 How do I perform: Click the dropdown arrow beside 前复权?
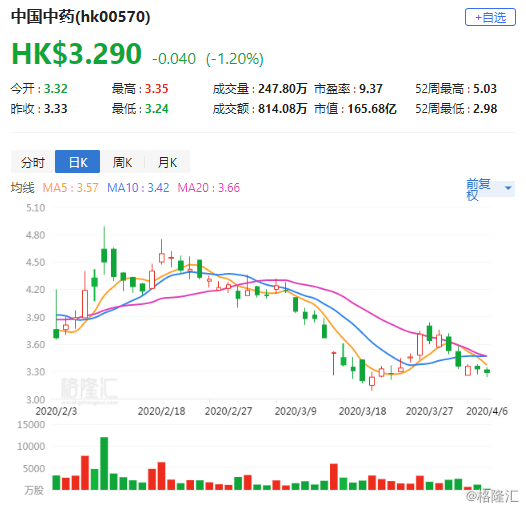pos(508,188)
